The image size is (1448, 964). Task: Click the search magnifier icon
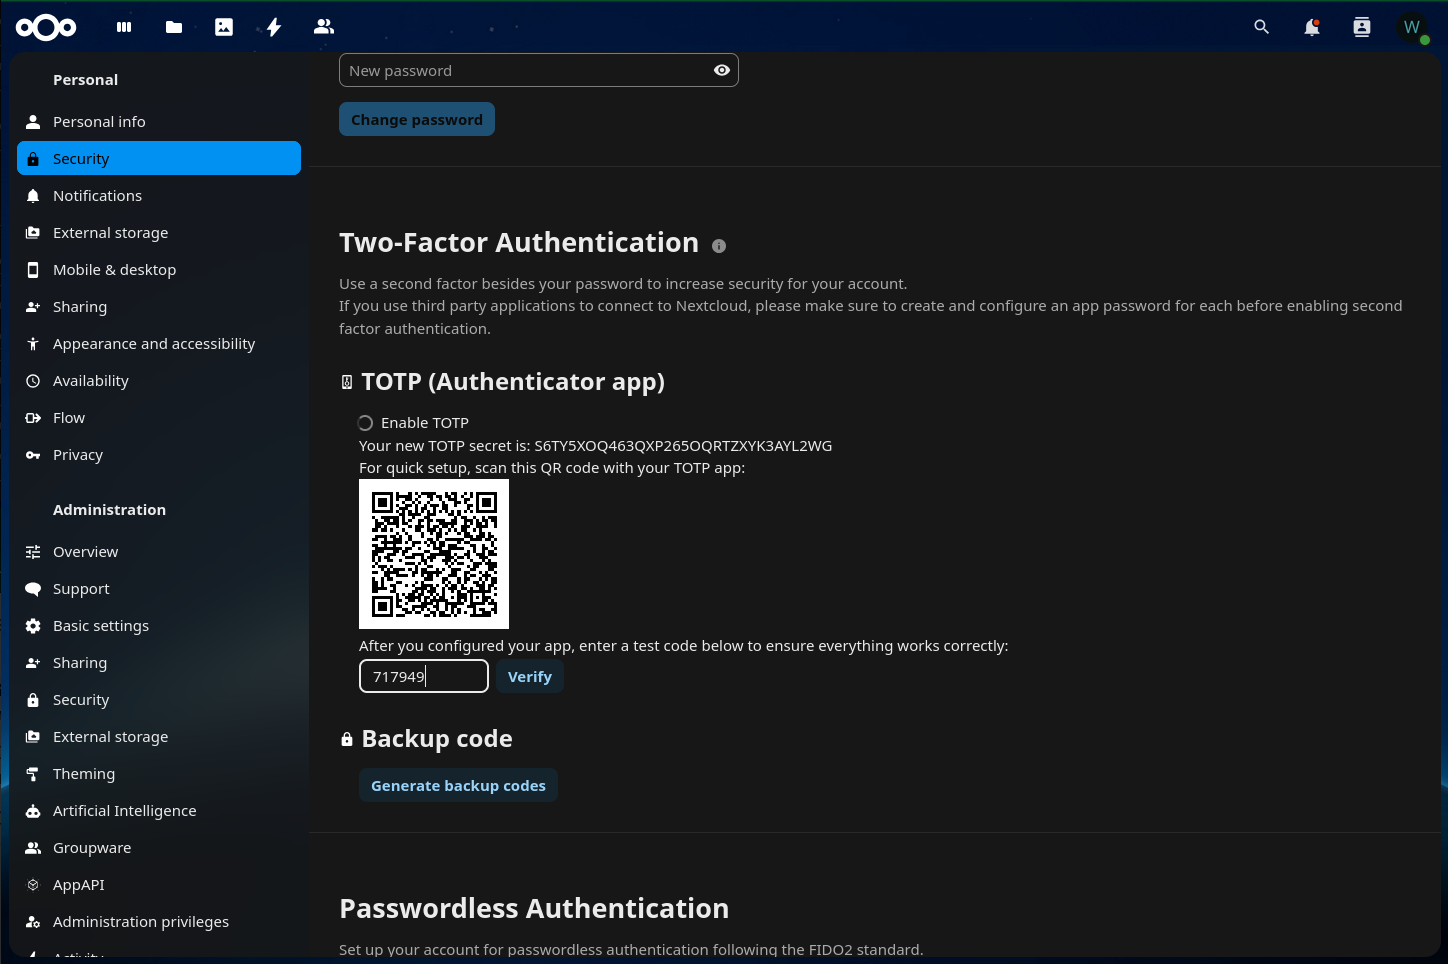(1261, 27)
